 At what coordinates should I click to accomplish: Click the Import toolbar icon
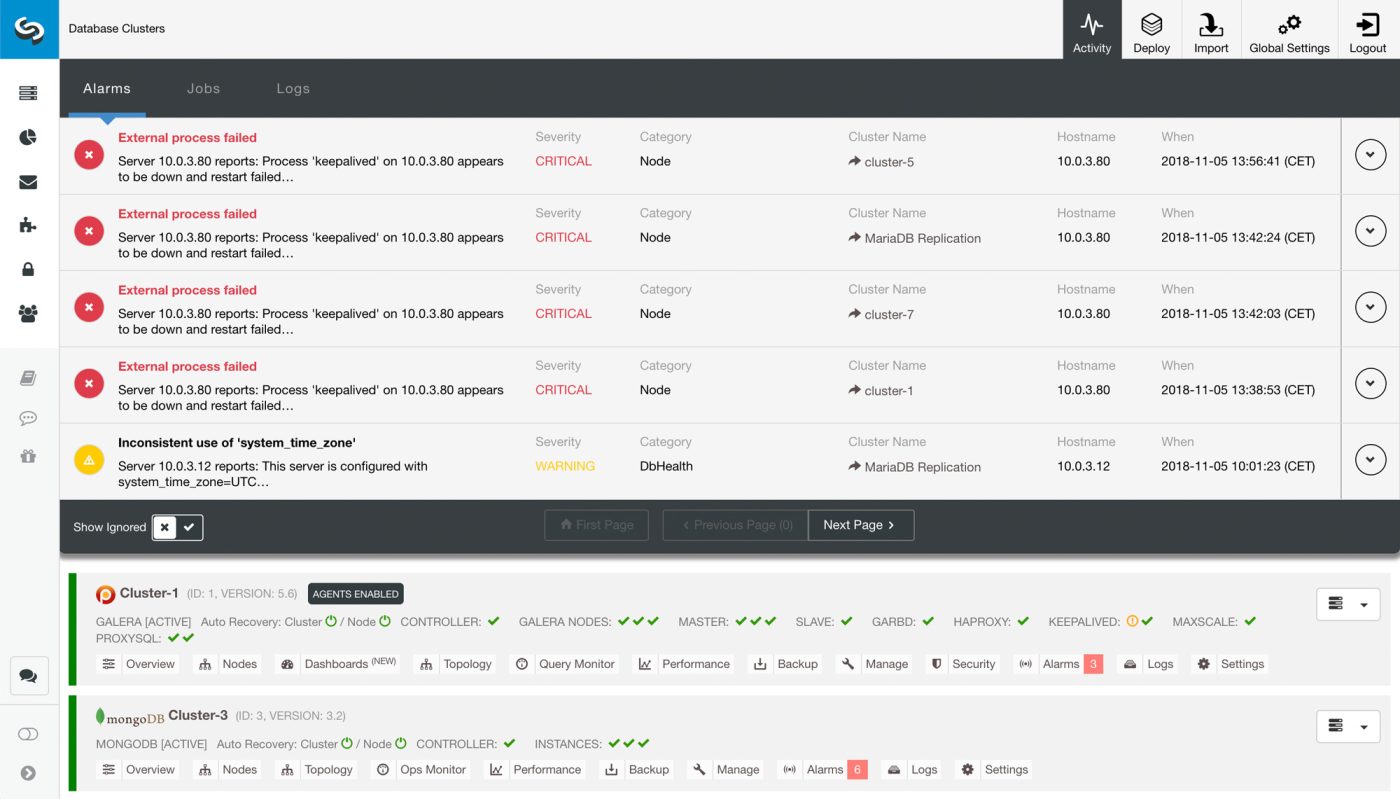pos(1211,29)
